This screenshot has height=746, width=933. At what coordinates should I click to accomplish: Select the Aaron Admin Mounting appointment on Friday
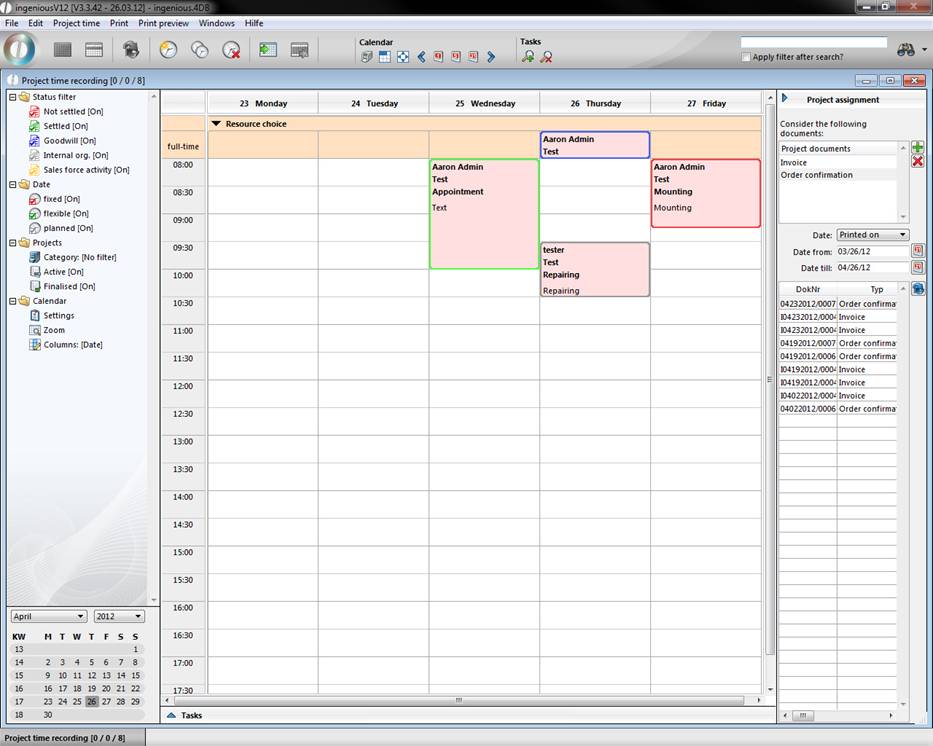point(705,193)
